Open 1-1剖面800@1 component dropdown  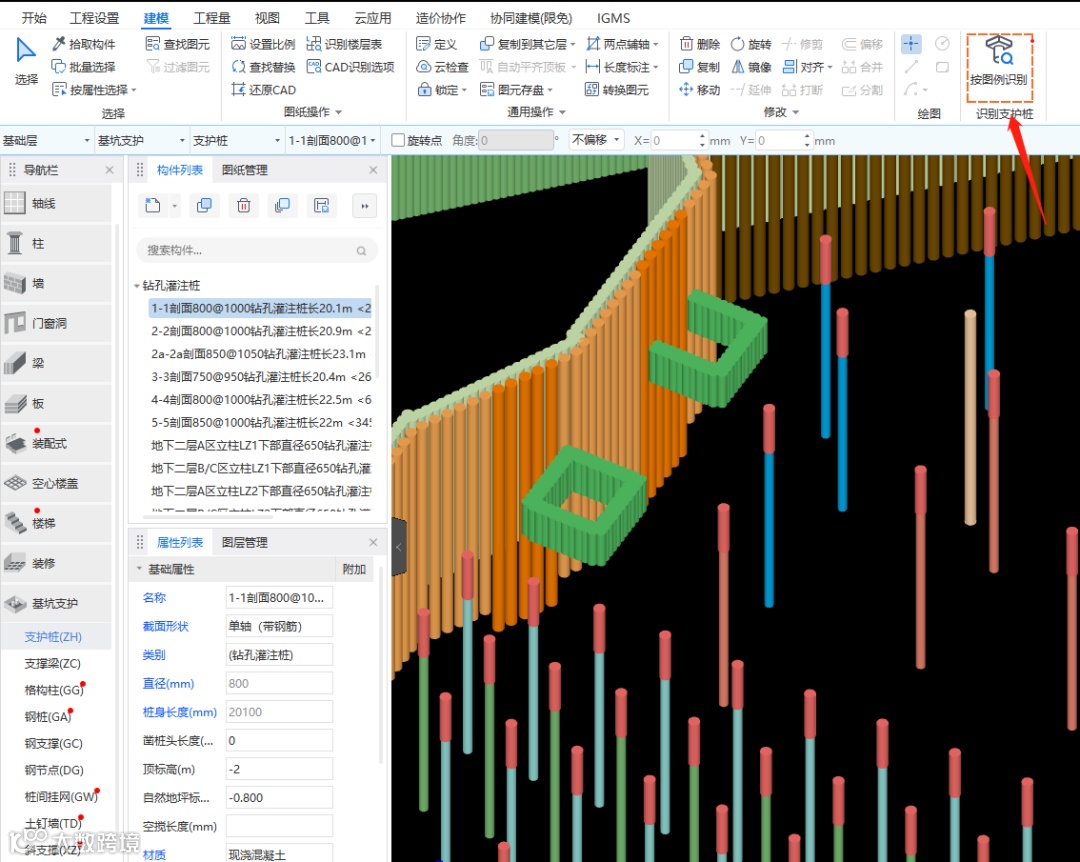click(333, 141)
